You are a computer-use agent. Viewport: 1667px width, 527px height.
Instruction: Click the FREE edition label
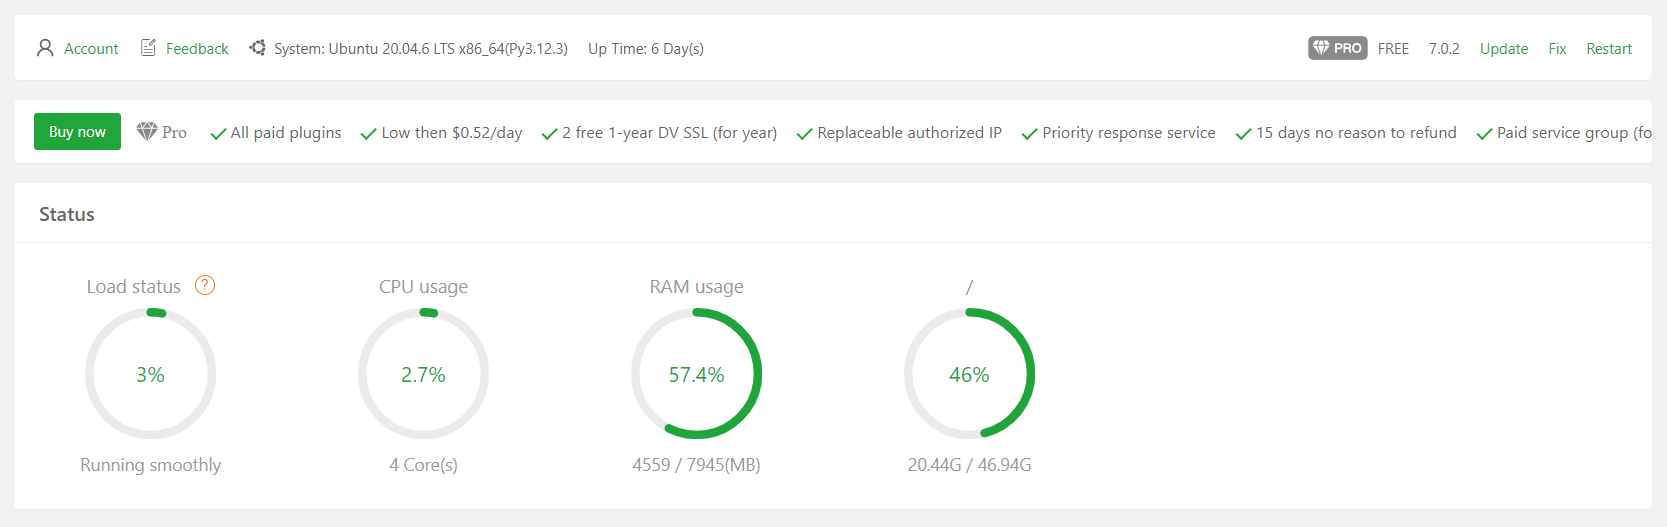1393,49
